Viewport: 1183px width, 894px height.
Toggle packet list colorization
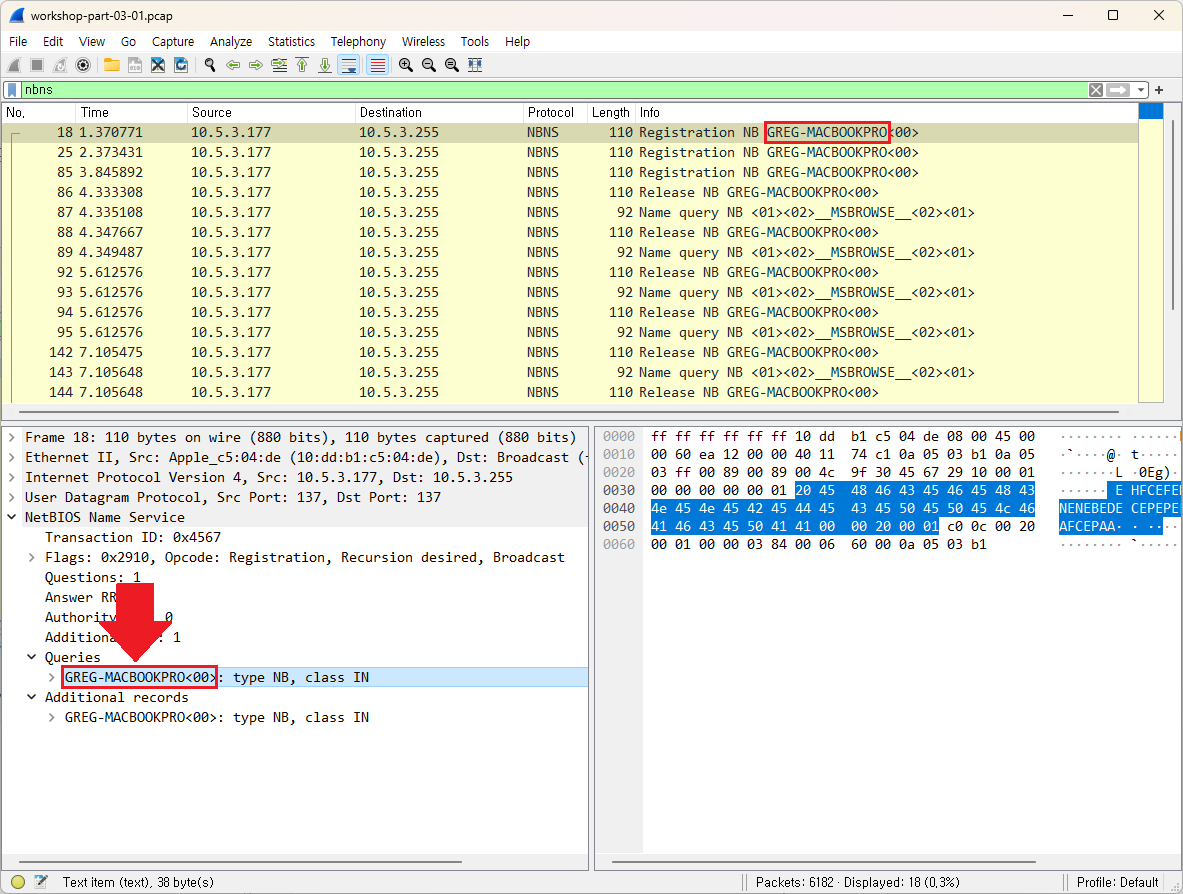pos(378,65)
